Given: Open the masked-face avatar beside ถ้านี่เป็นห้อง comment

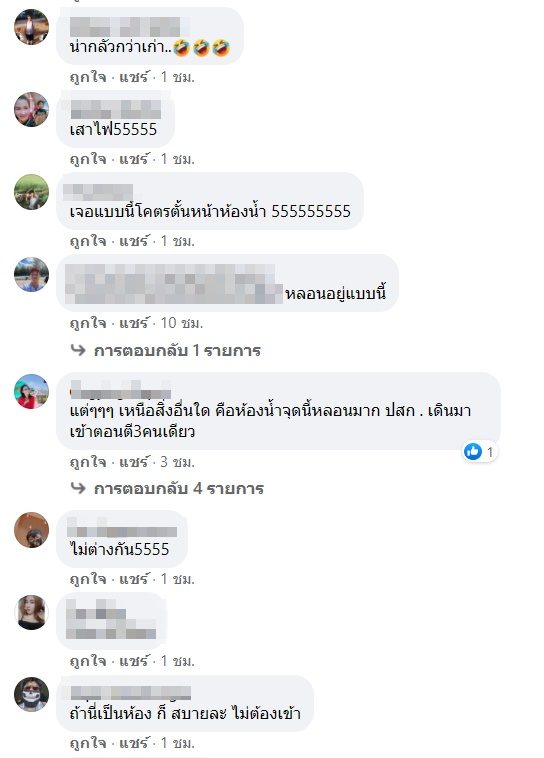Looking at the screenshot, I should pyautogui.click(x=31, y=695).
